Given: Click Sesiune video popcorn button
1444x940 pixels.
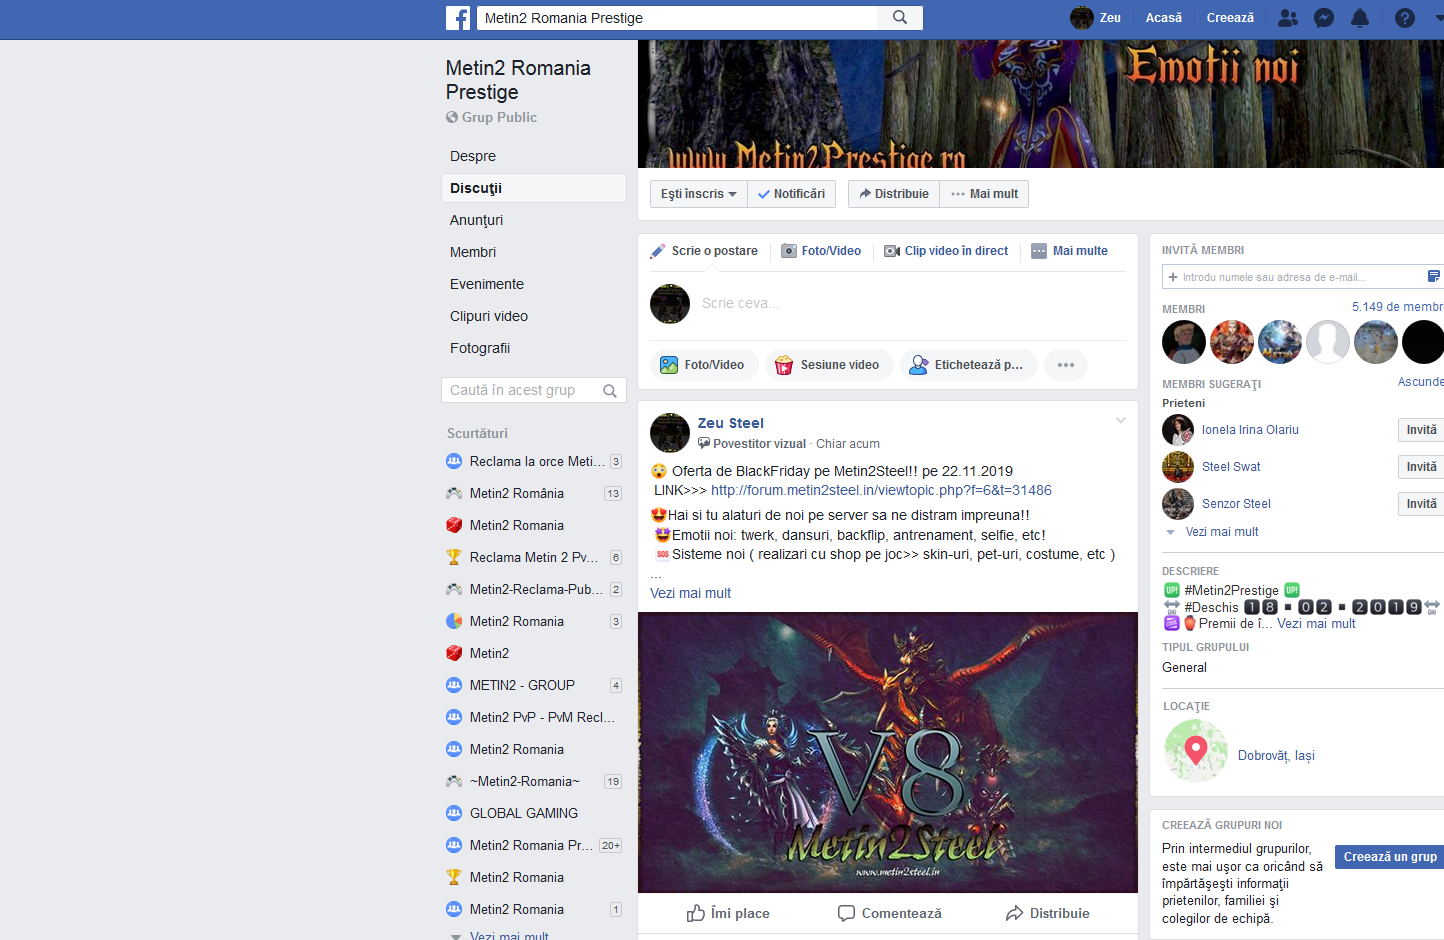Looking at the screenshot, I should point(829,365).
